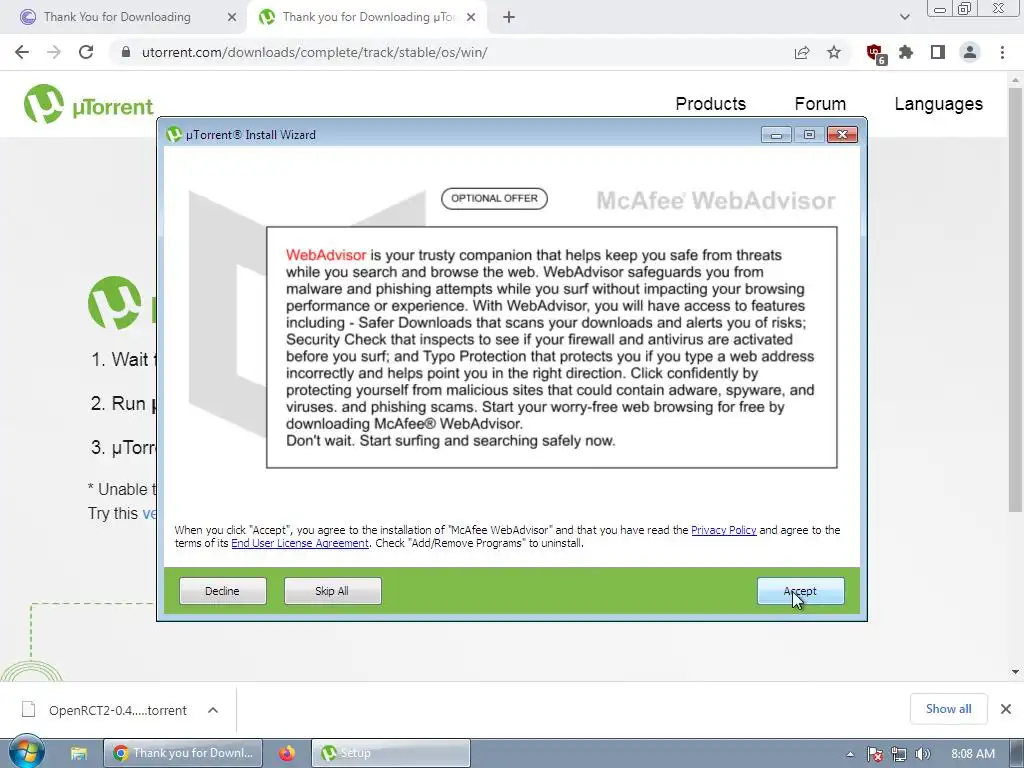Close the active µTorrent browser tab
1024x768 pixels.
point(471,17)
